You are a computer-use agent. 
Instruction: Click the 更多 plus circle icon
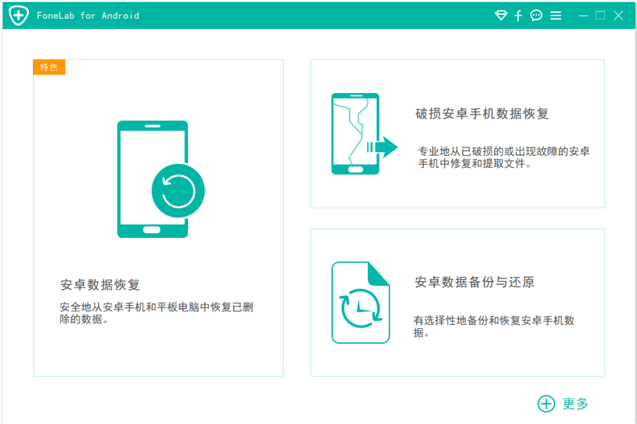[546, 403]
